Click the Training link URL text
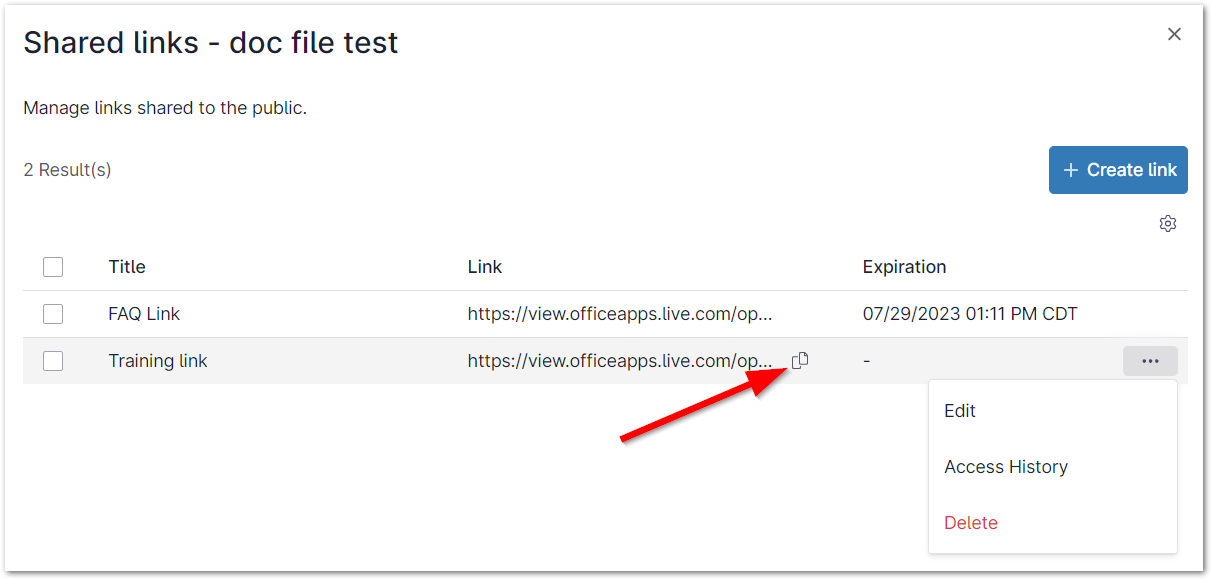Viewport: 1212px width, 580px height. click(x=620, y=361)
